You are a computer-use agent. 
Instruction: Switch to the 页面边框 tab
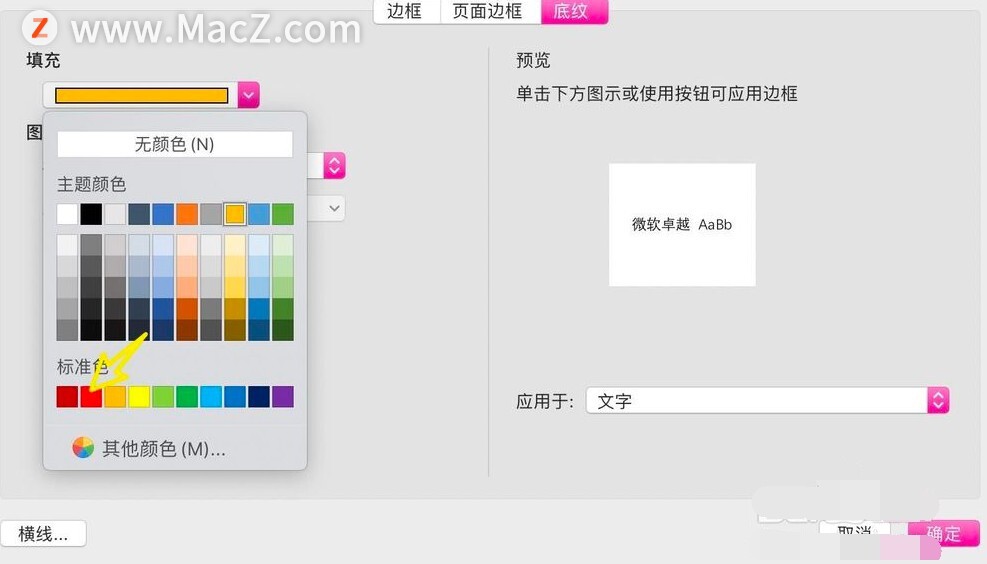point(489,11)
